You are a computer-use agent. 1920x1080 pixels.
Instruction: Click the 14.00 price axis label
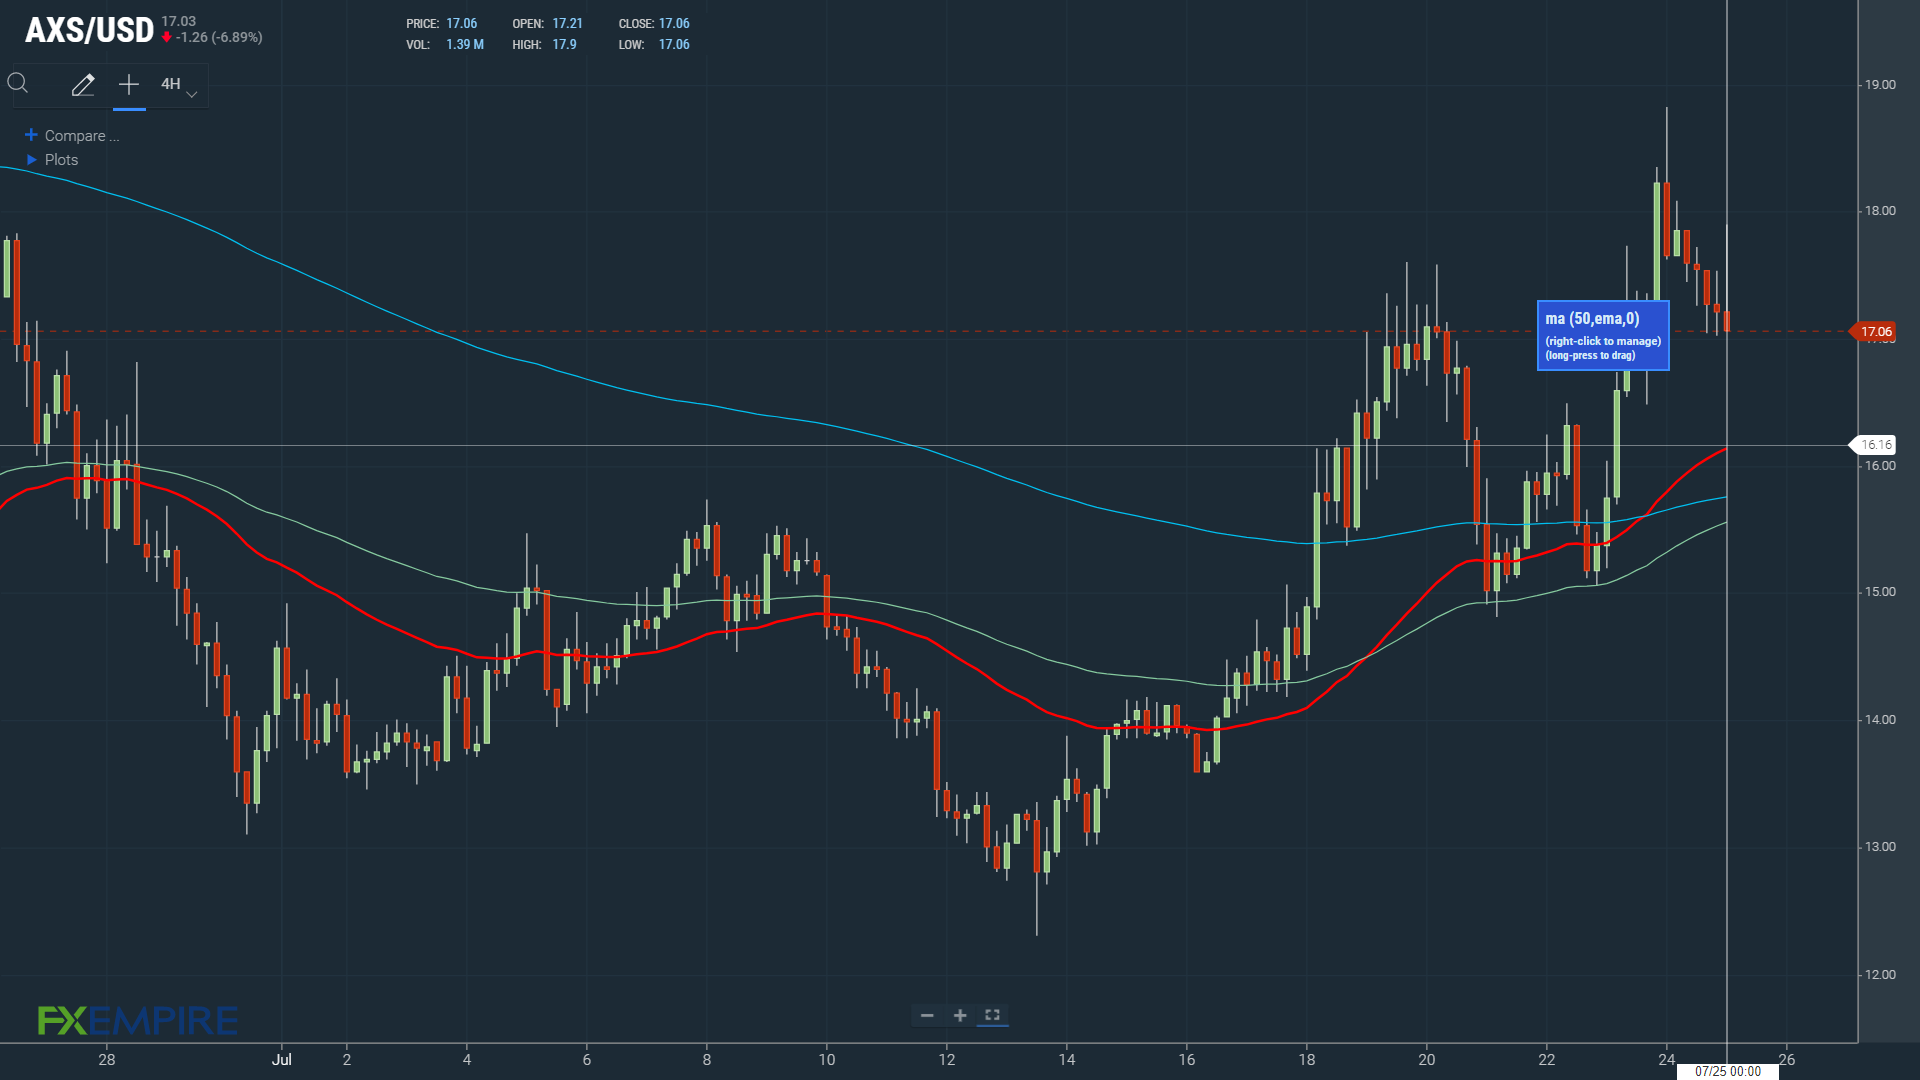click(x=1880, y=720)
